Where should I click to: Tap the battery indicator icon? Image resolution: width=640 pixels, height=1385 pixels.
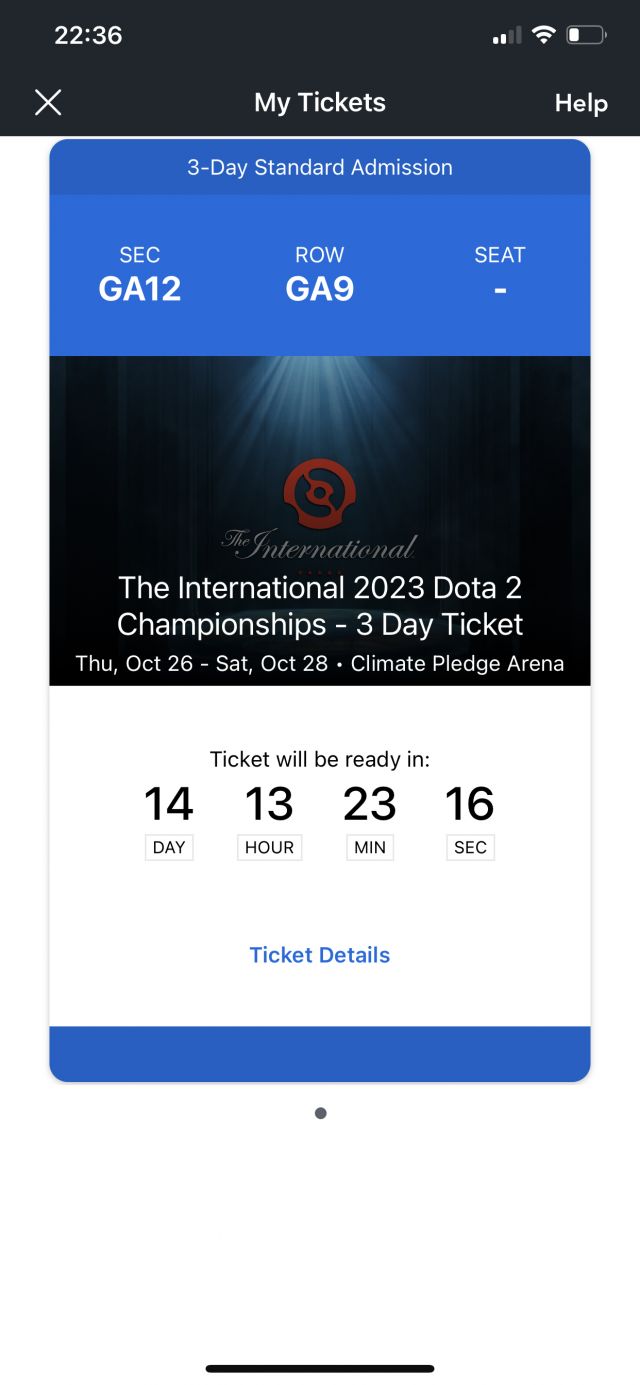click(x=586, y=36)
